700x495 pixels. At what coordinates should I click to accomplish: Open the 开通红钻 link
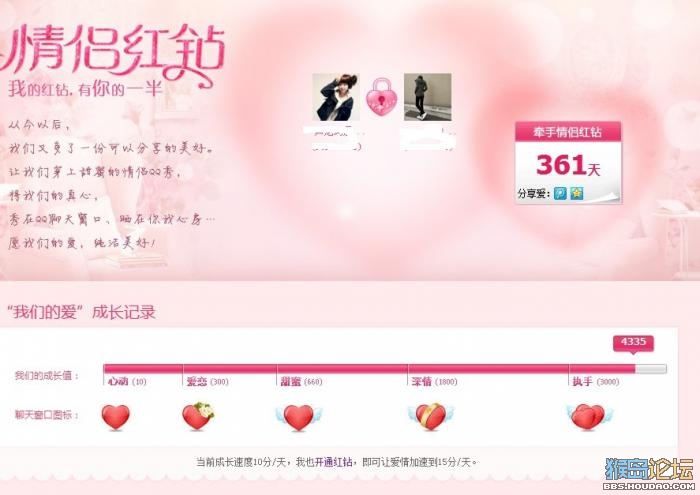[x=333, y=462]
